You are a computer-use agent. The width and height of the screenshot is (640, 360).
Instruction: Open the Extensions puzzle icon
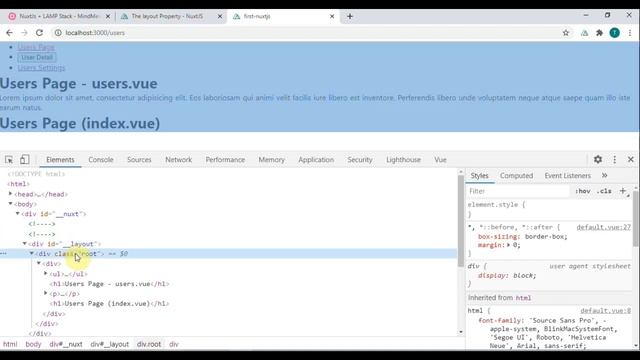pos(599,33)
